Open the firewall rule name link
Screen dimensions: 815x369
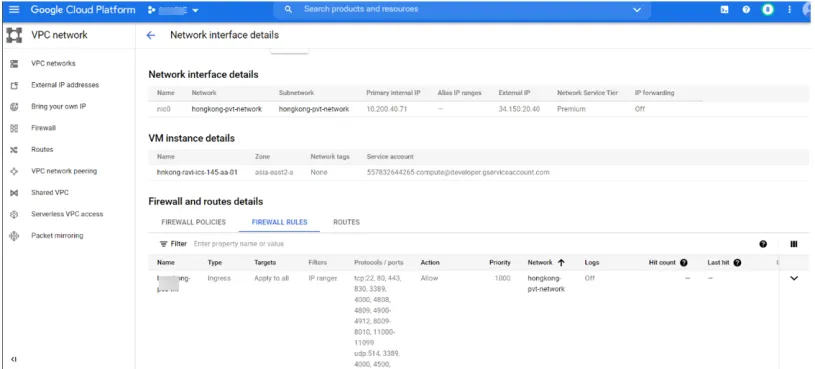(x=174, y=284)
